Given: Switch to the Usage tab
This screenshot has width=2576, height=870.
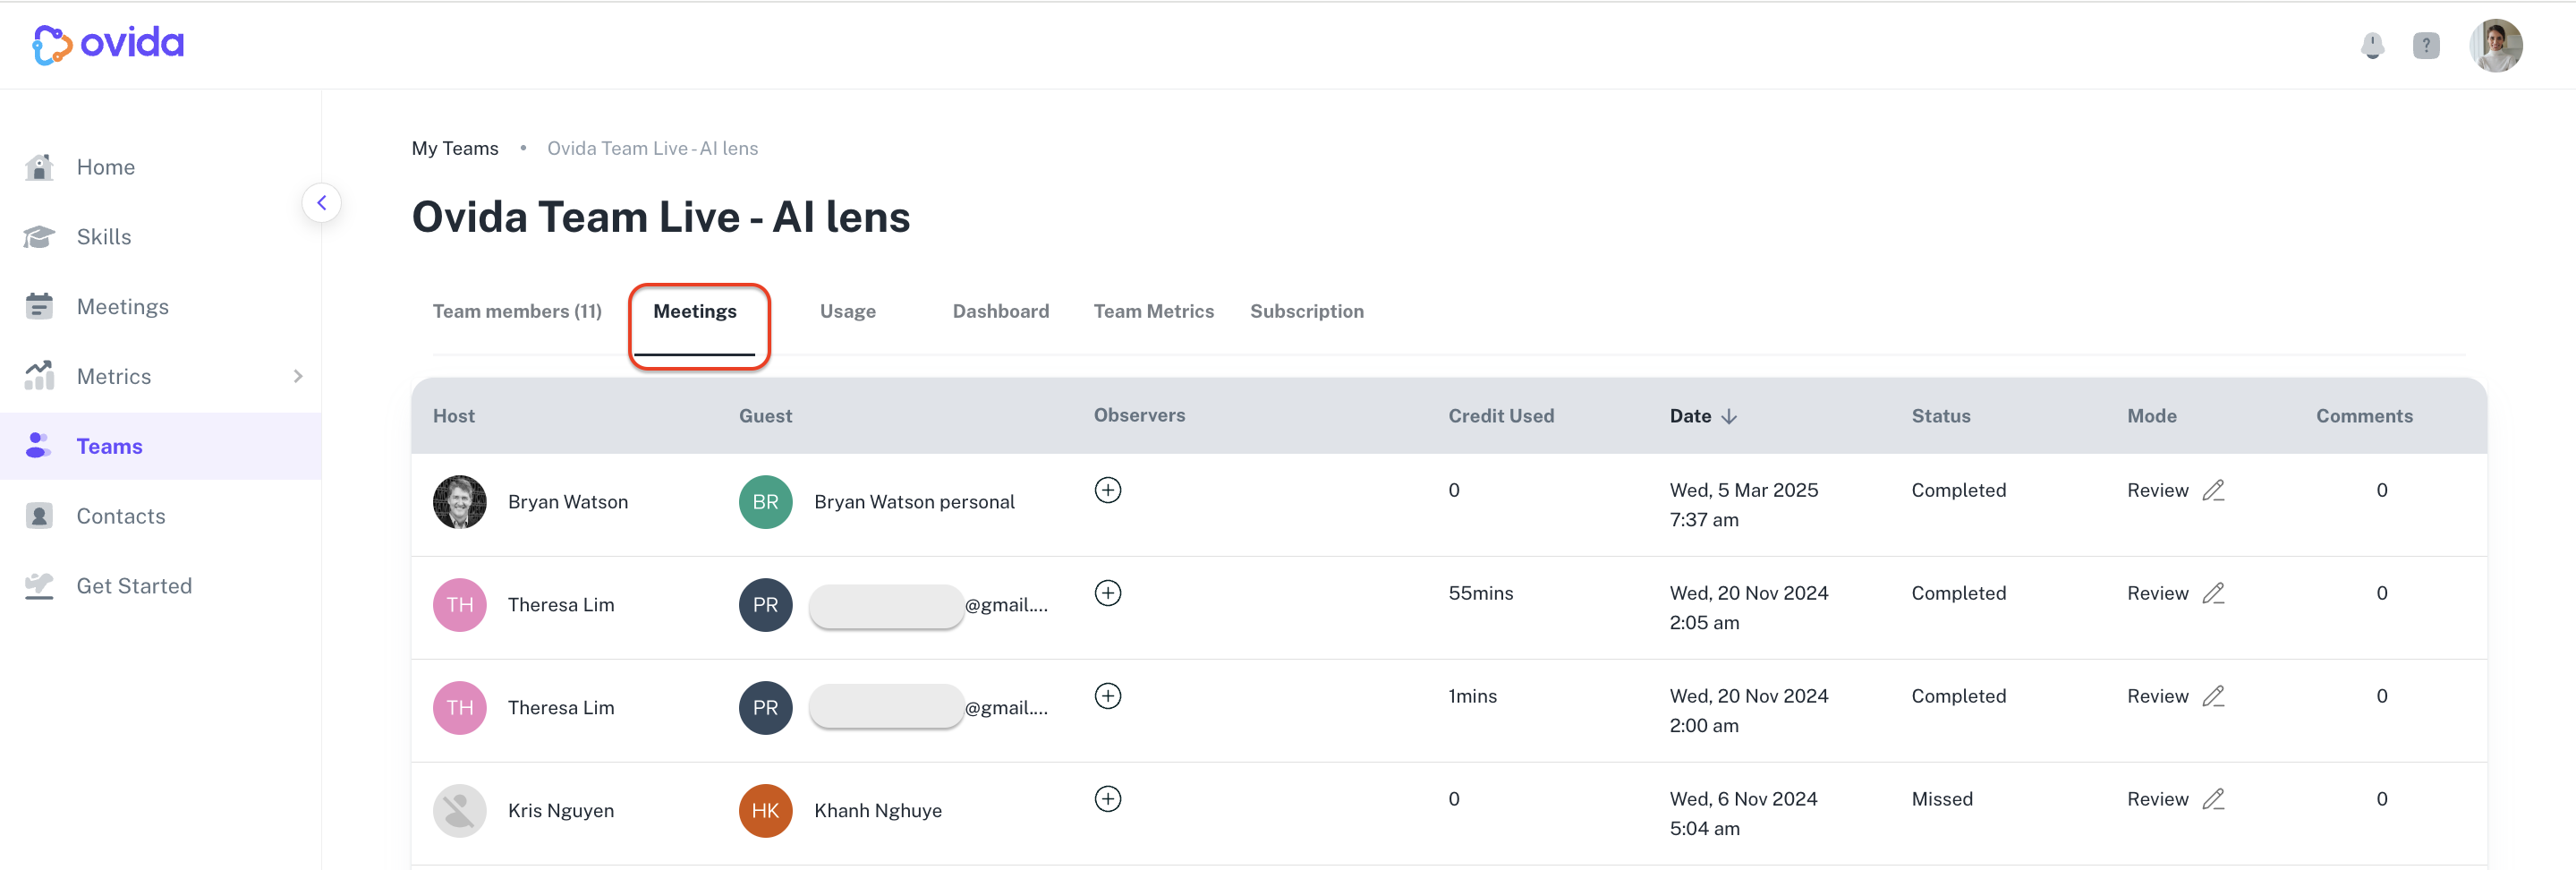Looking at the screenshot, I should point(848,312).
